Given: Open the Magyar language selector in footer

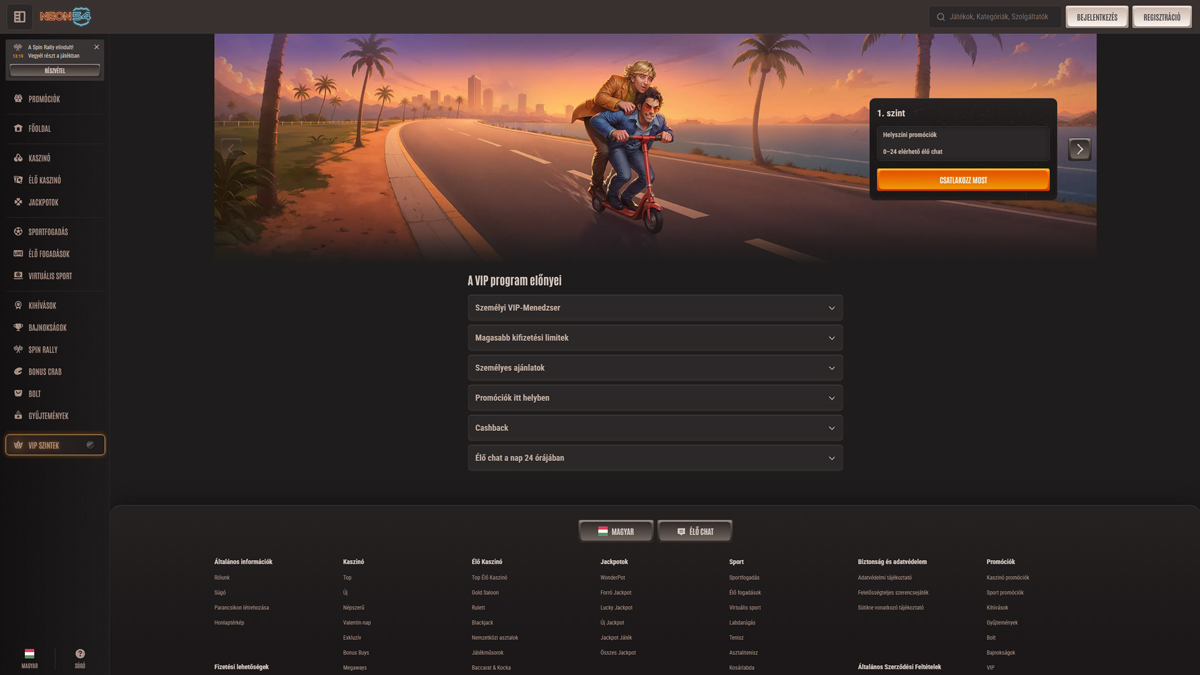Looking at the screenshot, I should [616, 531].
